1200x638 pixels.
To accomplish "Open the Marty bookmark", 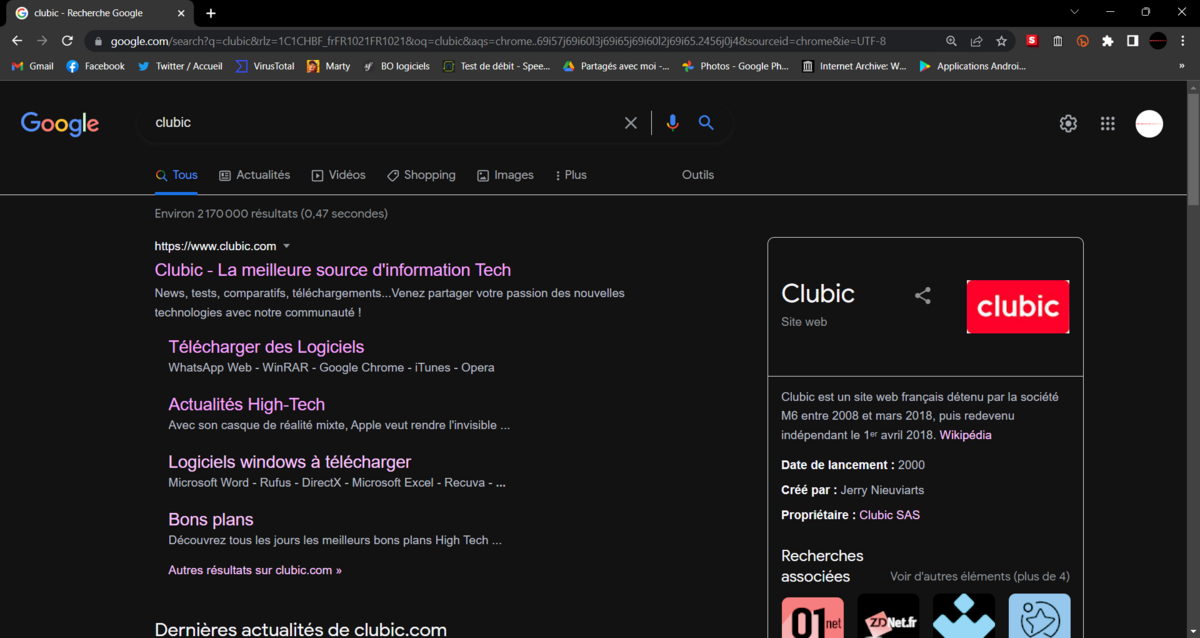I will point(329,66).
